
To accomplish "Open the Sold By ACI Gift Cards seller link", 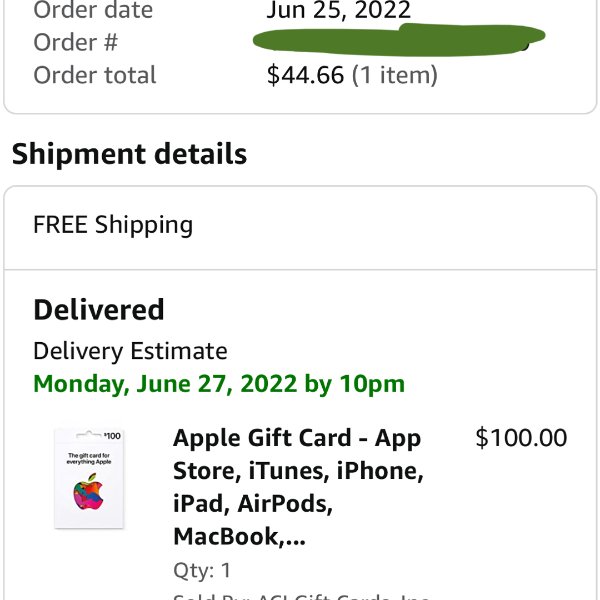I will click(x=301, y=596).
